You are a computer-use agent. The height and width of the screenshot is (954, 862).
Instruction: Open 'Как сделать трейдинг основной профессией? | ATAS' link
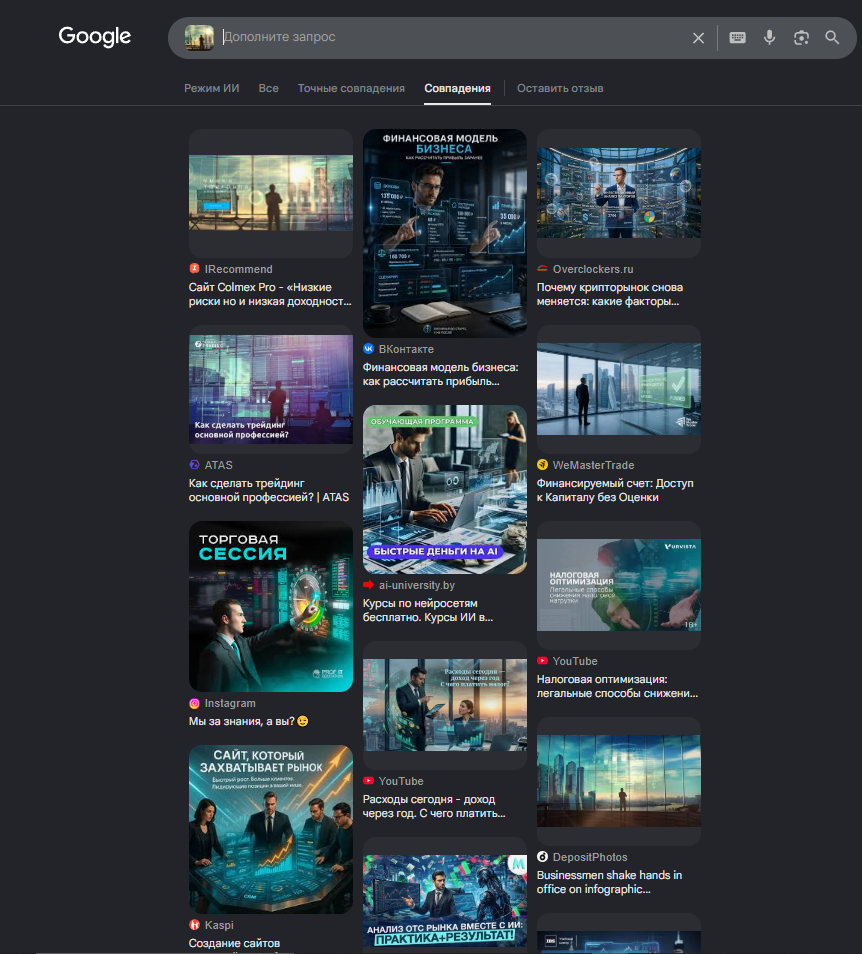(x=269, y=490)
